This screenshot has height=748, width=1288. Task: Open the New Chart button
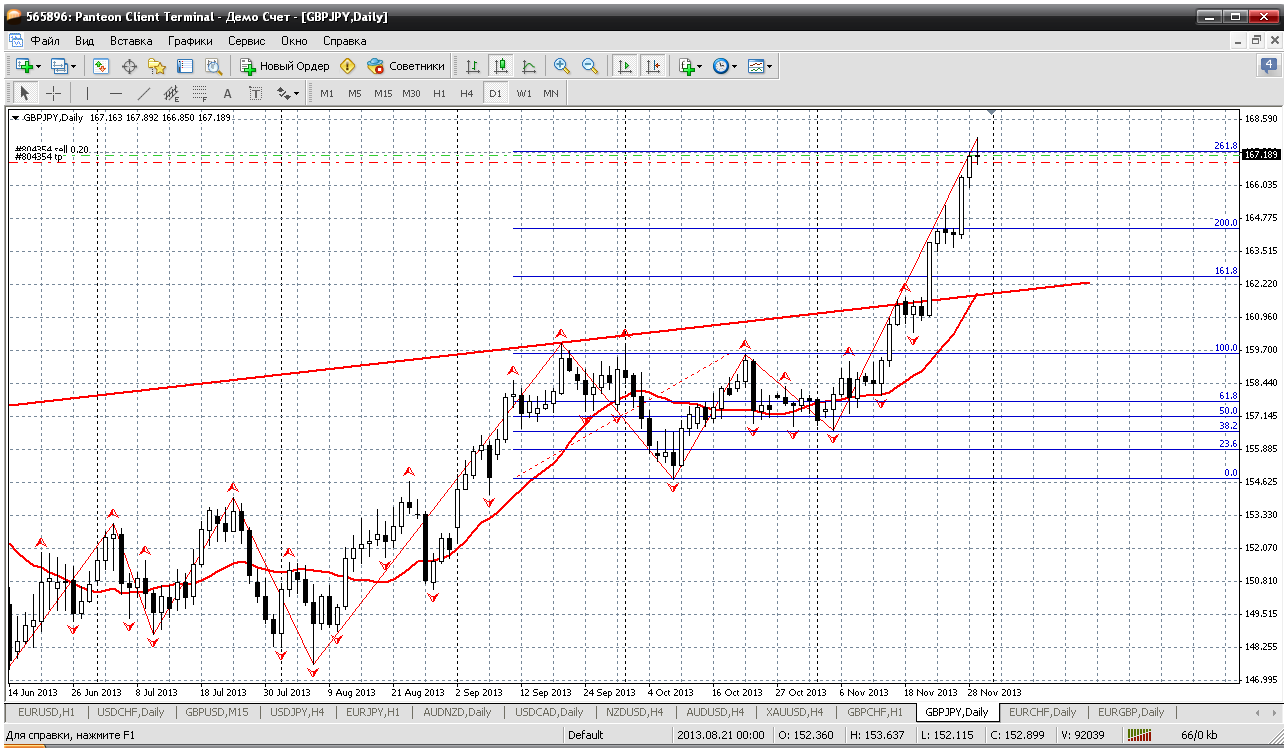pyautogui.click(x=24, y=66)
